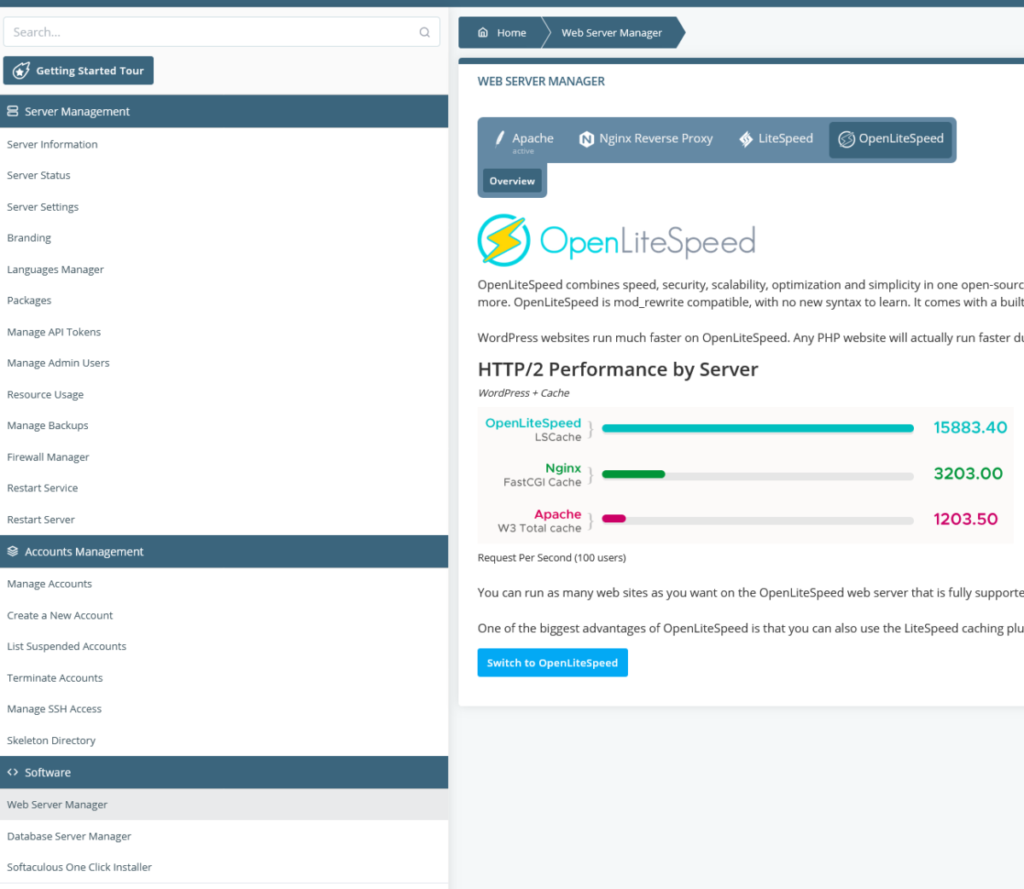Click the Software code brackets icon
Image resolution: width=1024 pixels, height=889 pixels.
click(x=12, y=772)
